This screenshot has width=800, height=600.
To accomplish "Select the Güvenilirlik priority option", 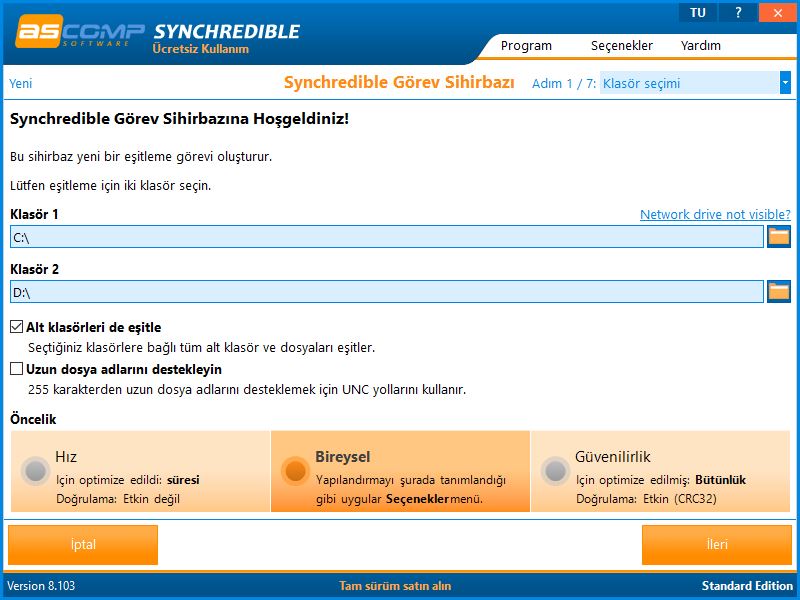I will tap(660, 471).
